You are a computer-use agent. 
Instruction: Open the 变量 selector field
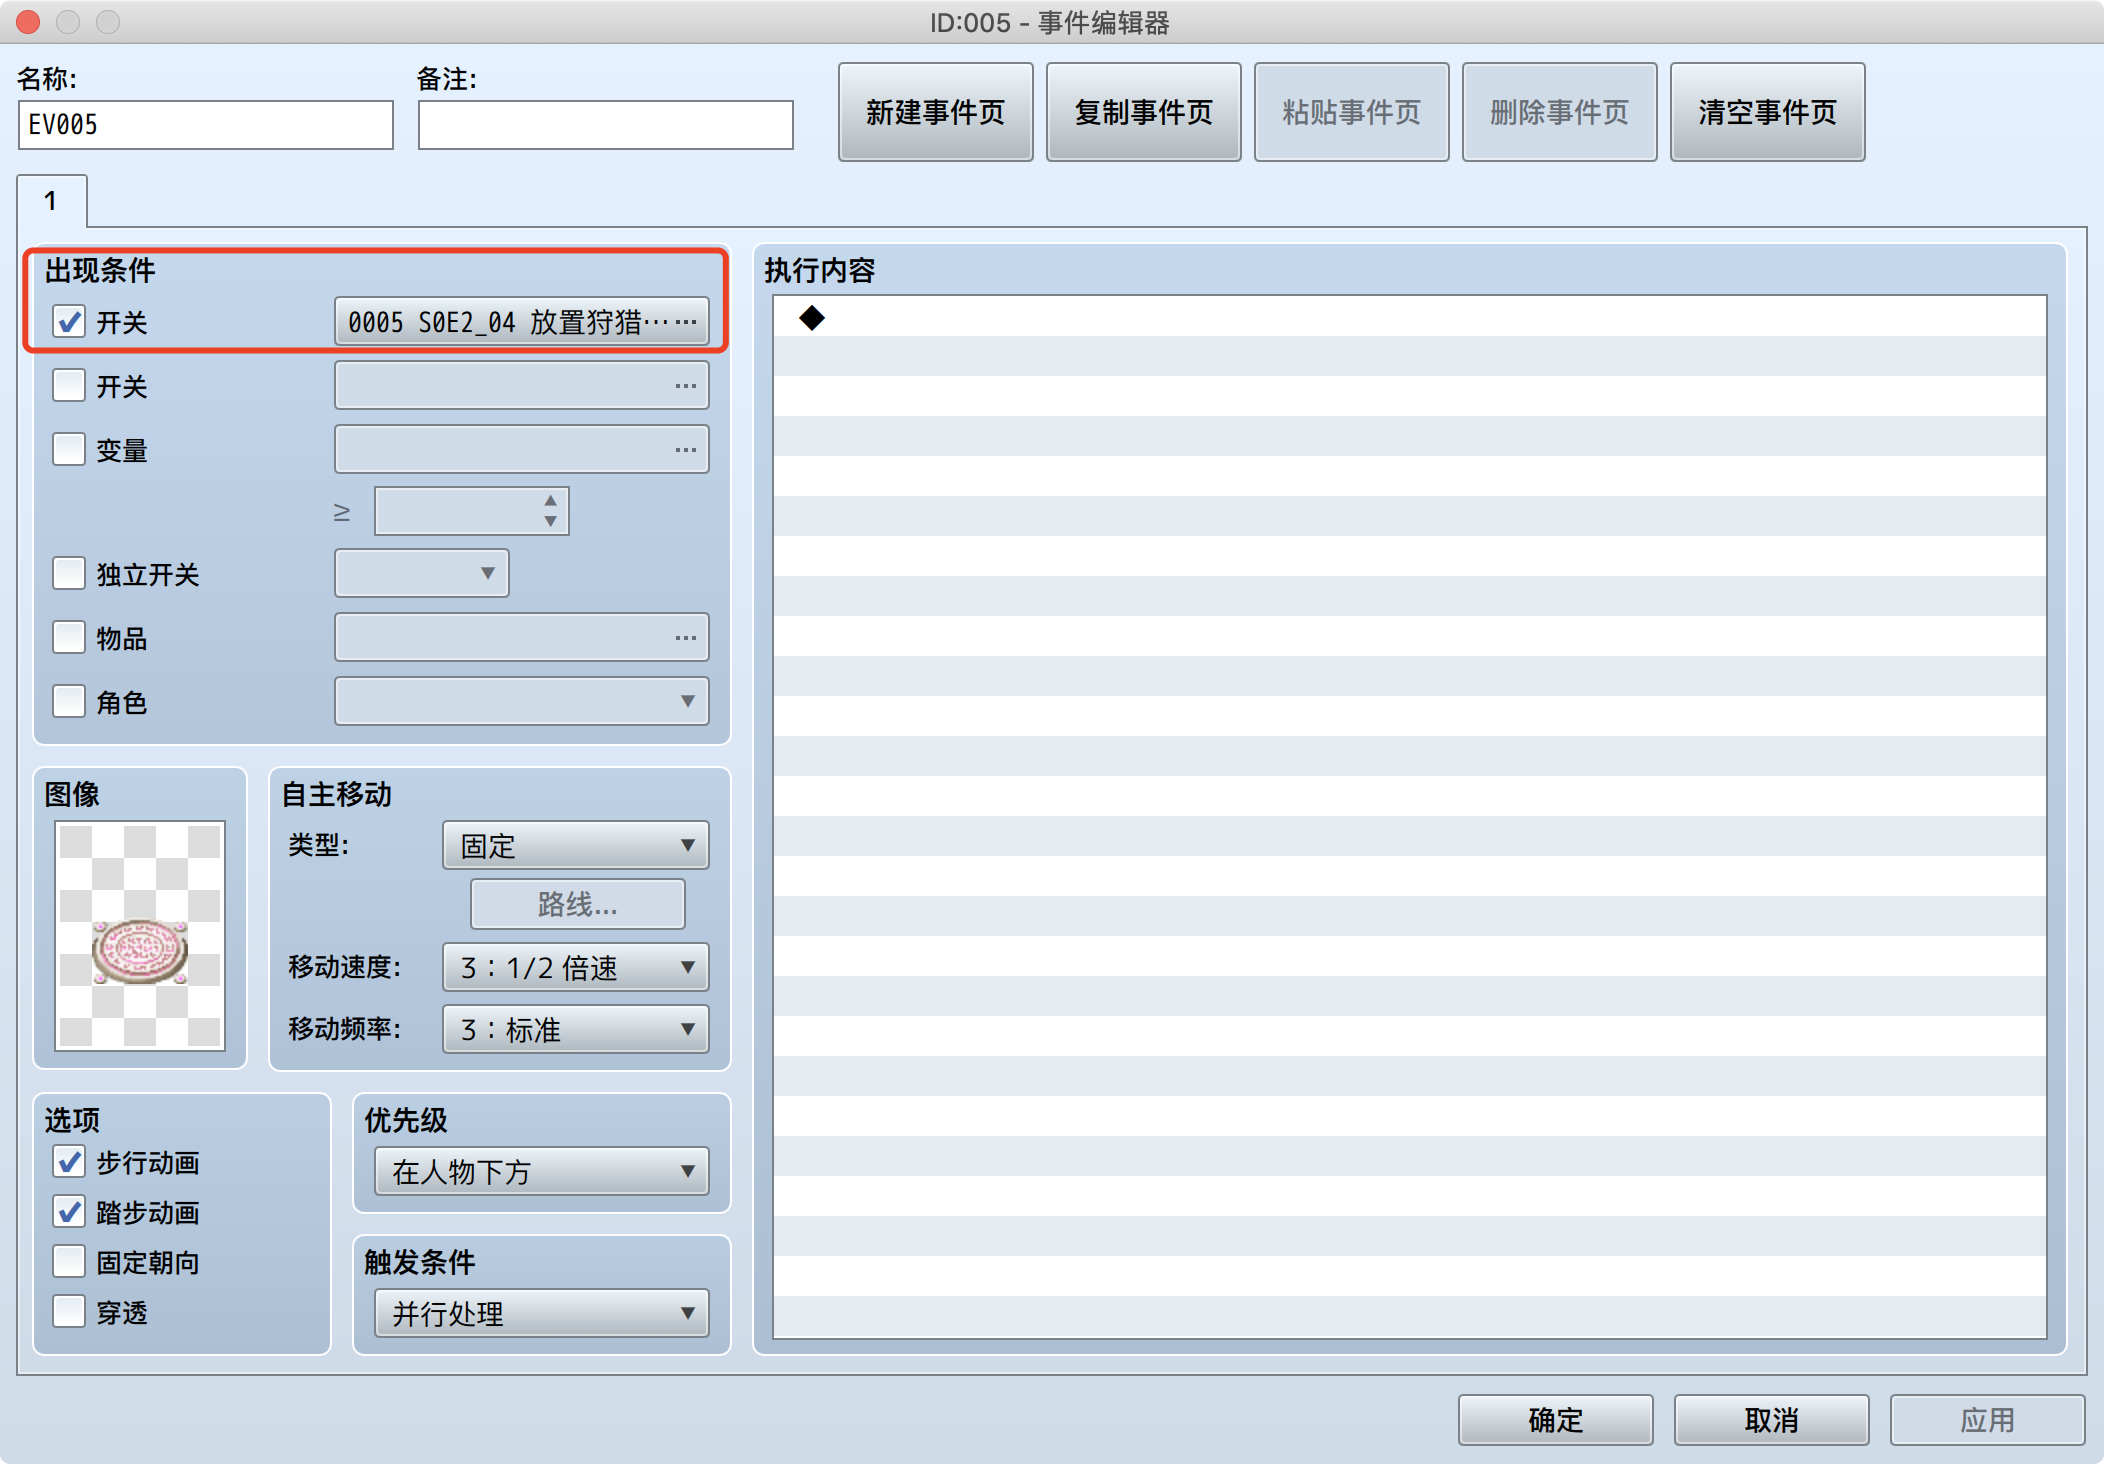(x=522, y=450)
